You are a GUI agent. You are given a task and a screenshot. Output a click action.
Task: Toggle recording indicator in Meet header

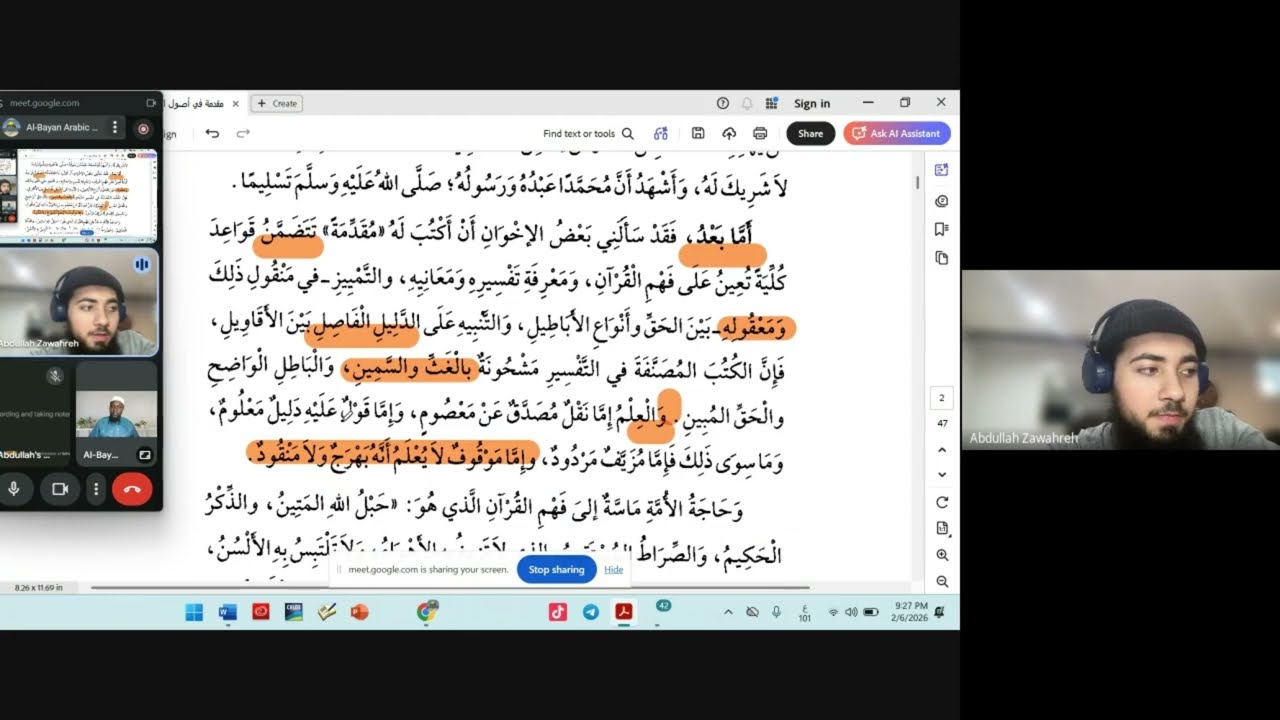(143, 128)
